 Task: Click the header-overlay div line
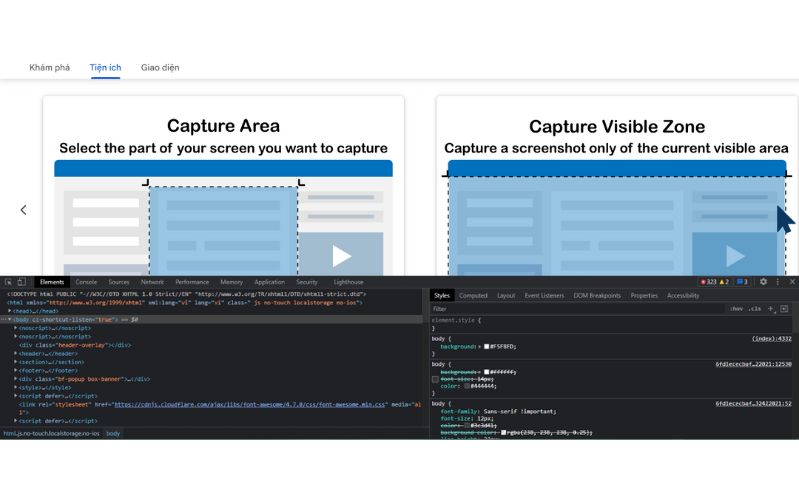pos(75,345)
